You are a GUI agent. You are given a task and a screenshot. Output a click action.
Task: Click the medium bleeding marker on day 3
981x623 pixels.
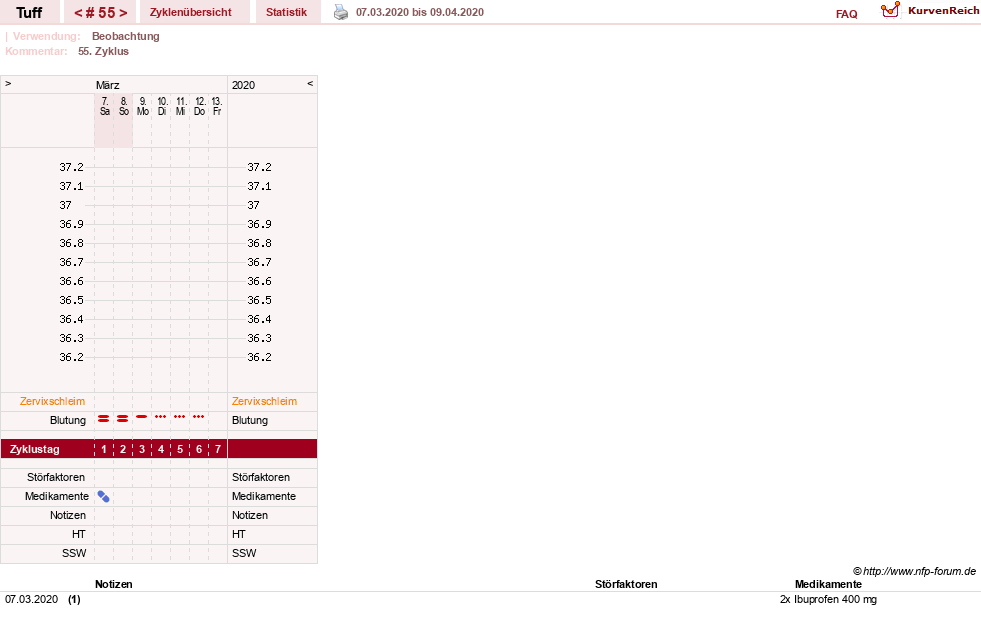click(142, 417)
